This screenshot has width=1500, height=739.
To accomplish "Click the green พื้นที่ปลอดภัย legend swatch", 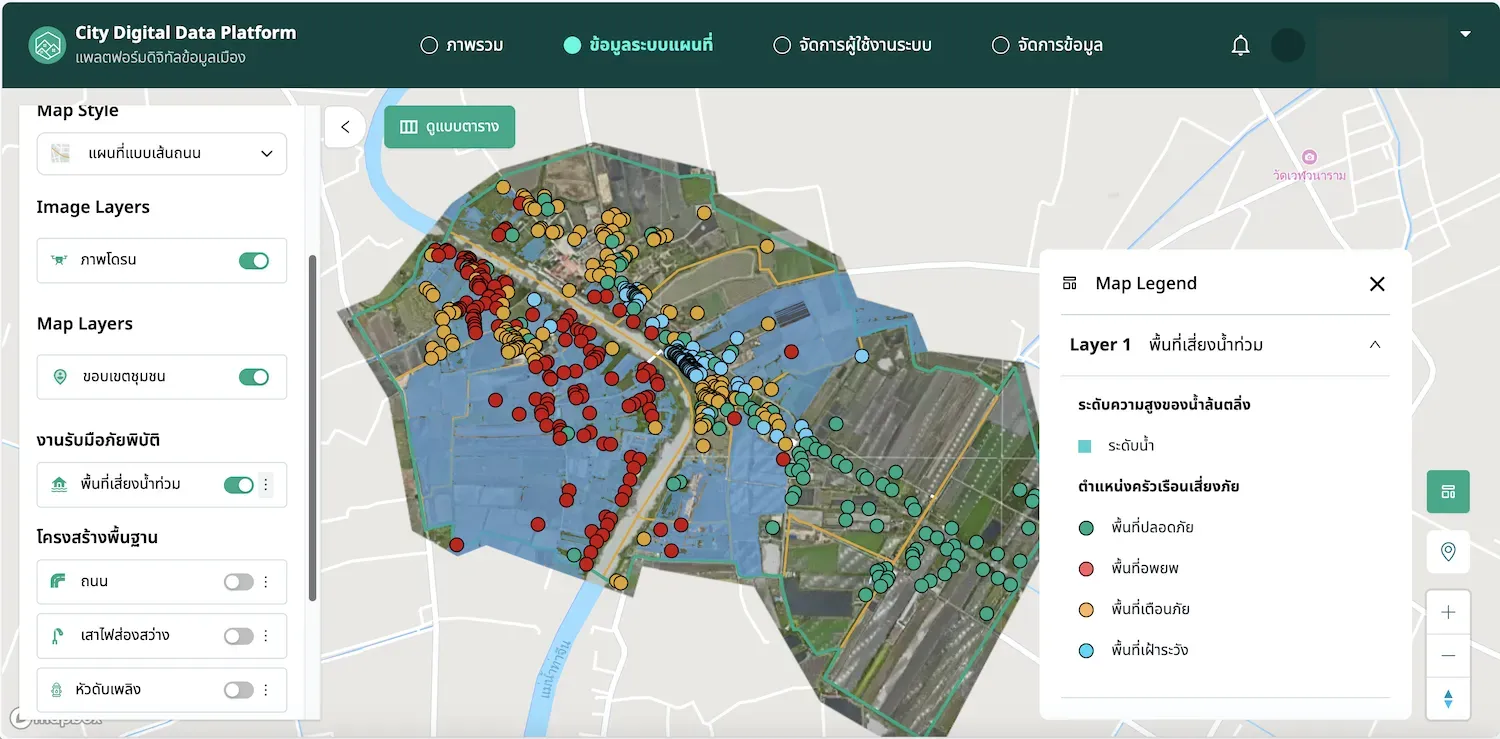I will tap(1086, 527).
